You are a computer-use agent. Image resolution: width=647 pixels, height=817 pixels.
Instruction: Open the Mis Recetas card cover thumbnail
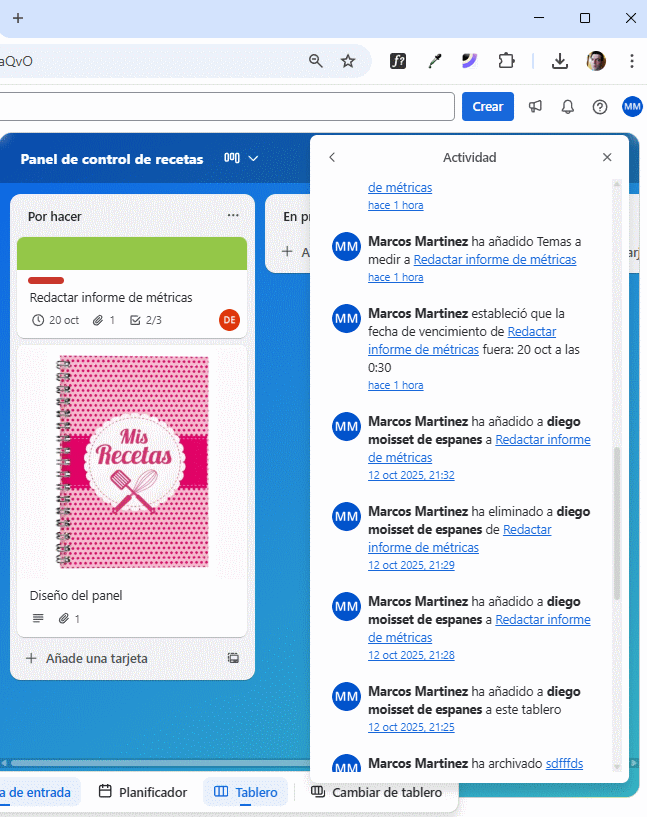click(x=132, y=461)
